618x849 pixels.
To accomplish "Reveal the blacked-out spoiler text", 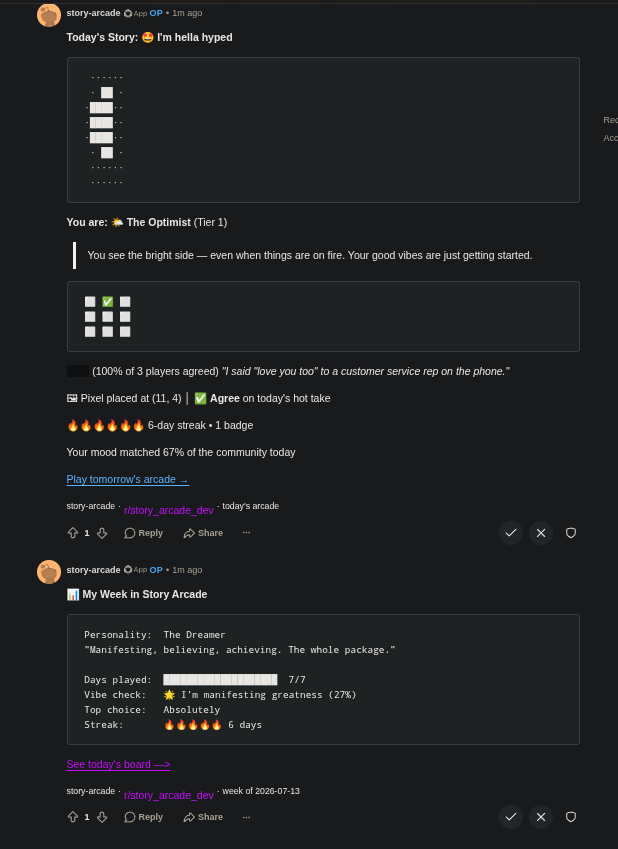I will point(77,371).
